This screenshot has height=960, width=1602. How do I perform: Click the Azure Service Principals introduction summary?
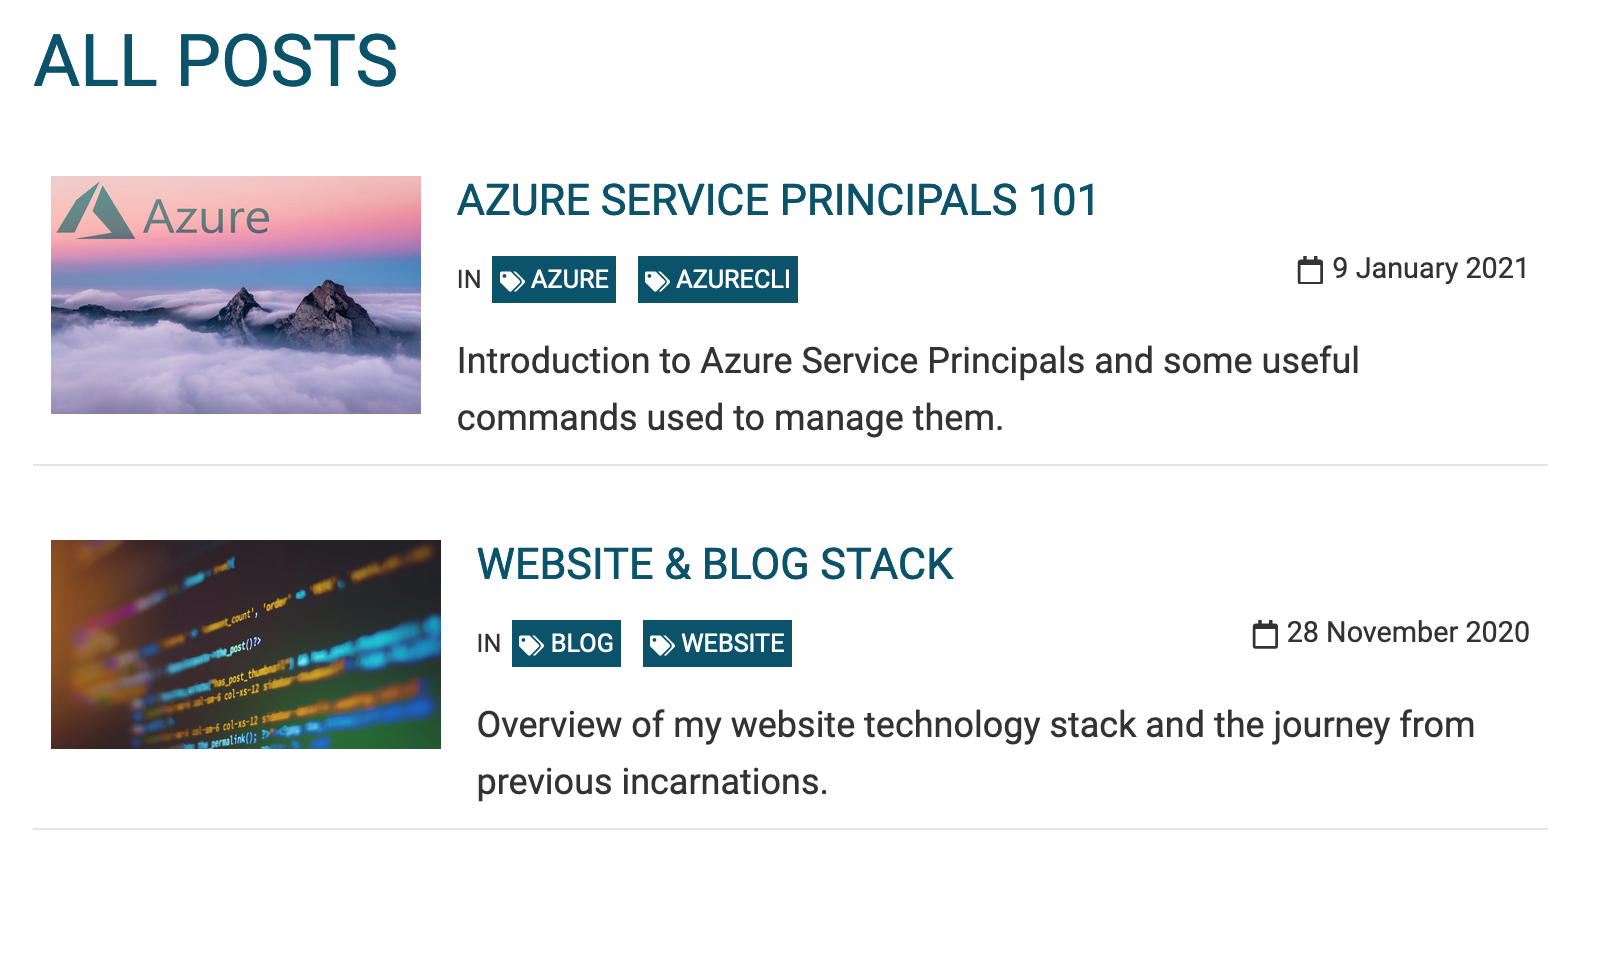pos(907,389)
